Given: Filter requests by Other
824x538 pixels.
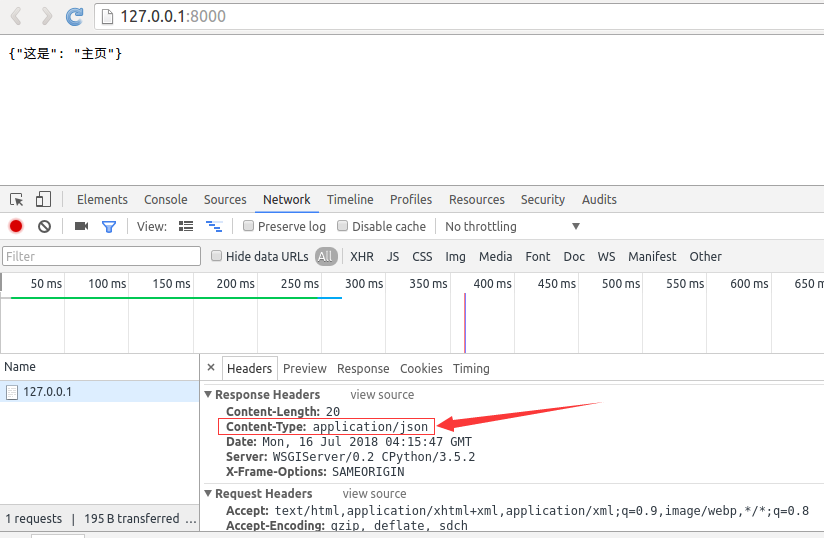Looking at the screenshot, I should coord(705,256).
